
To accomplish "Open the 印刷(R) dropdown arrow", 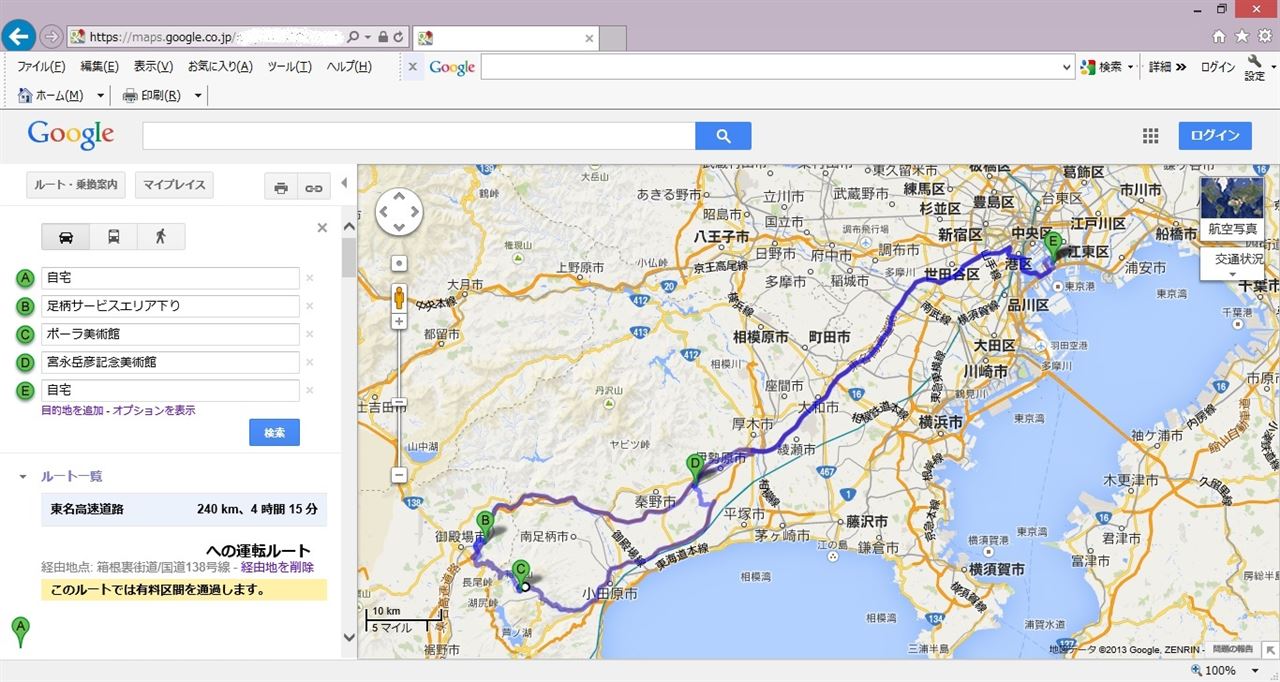I will click(x=198, y=96).
